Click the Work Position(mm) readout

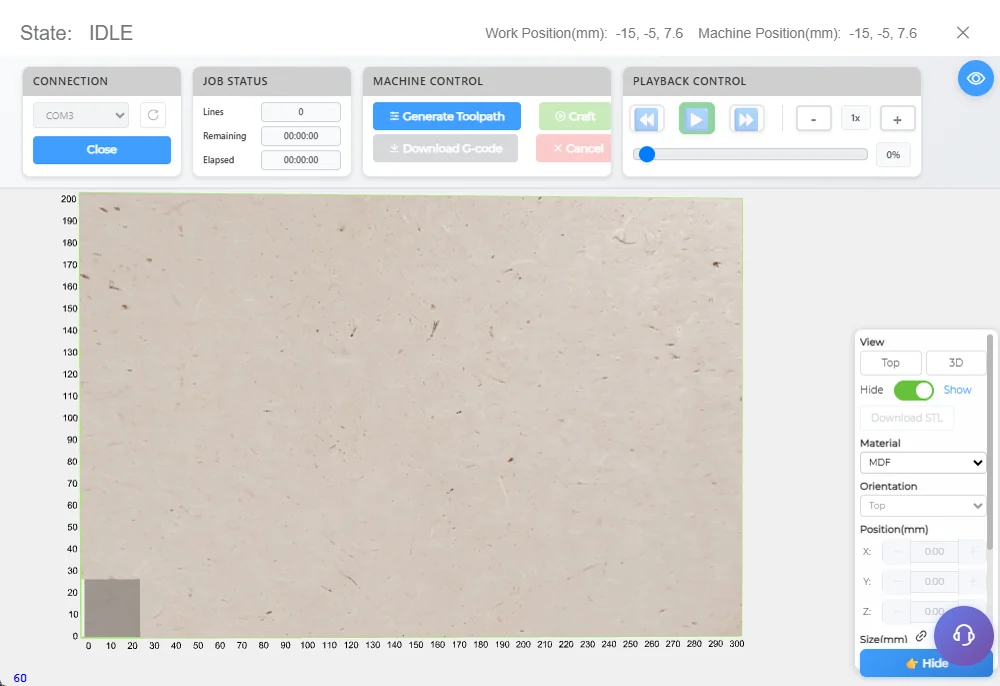click(584, 33)
